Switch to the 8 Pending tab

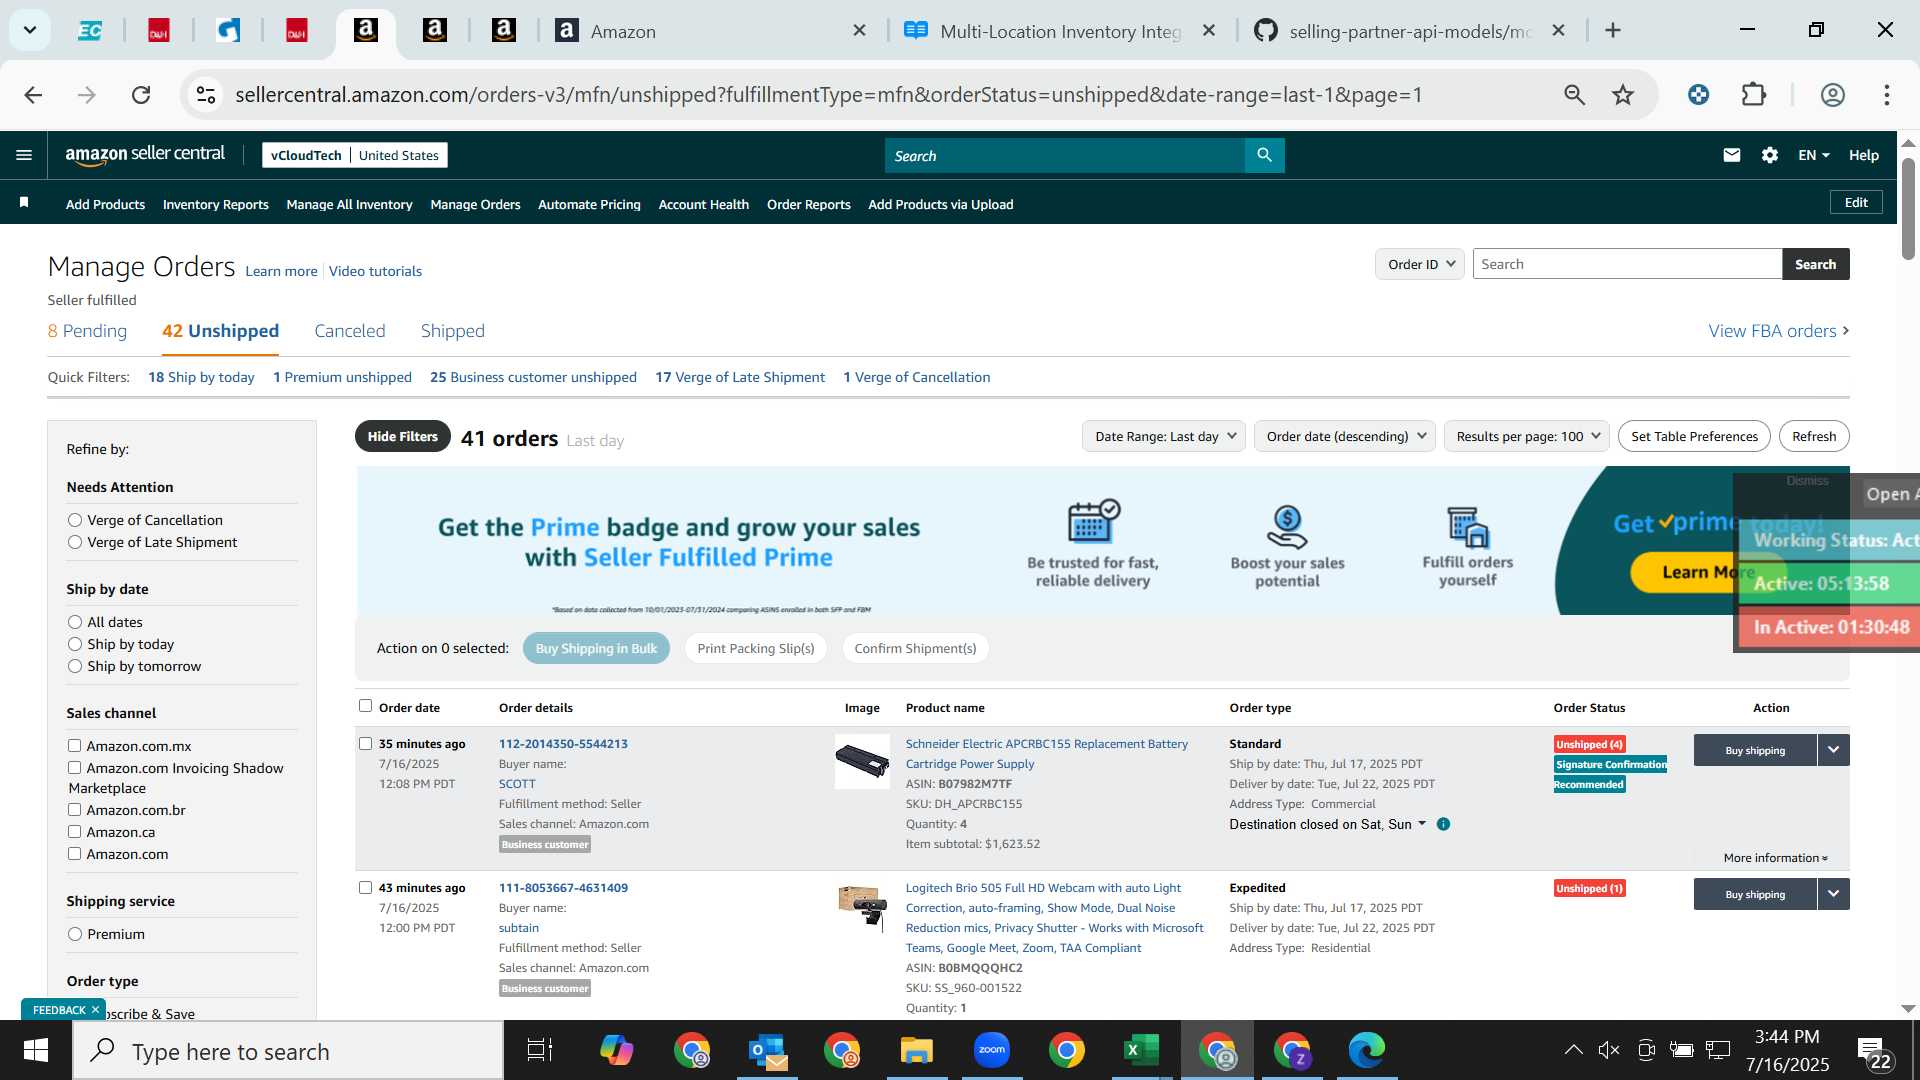coord(87,331)
